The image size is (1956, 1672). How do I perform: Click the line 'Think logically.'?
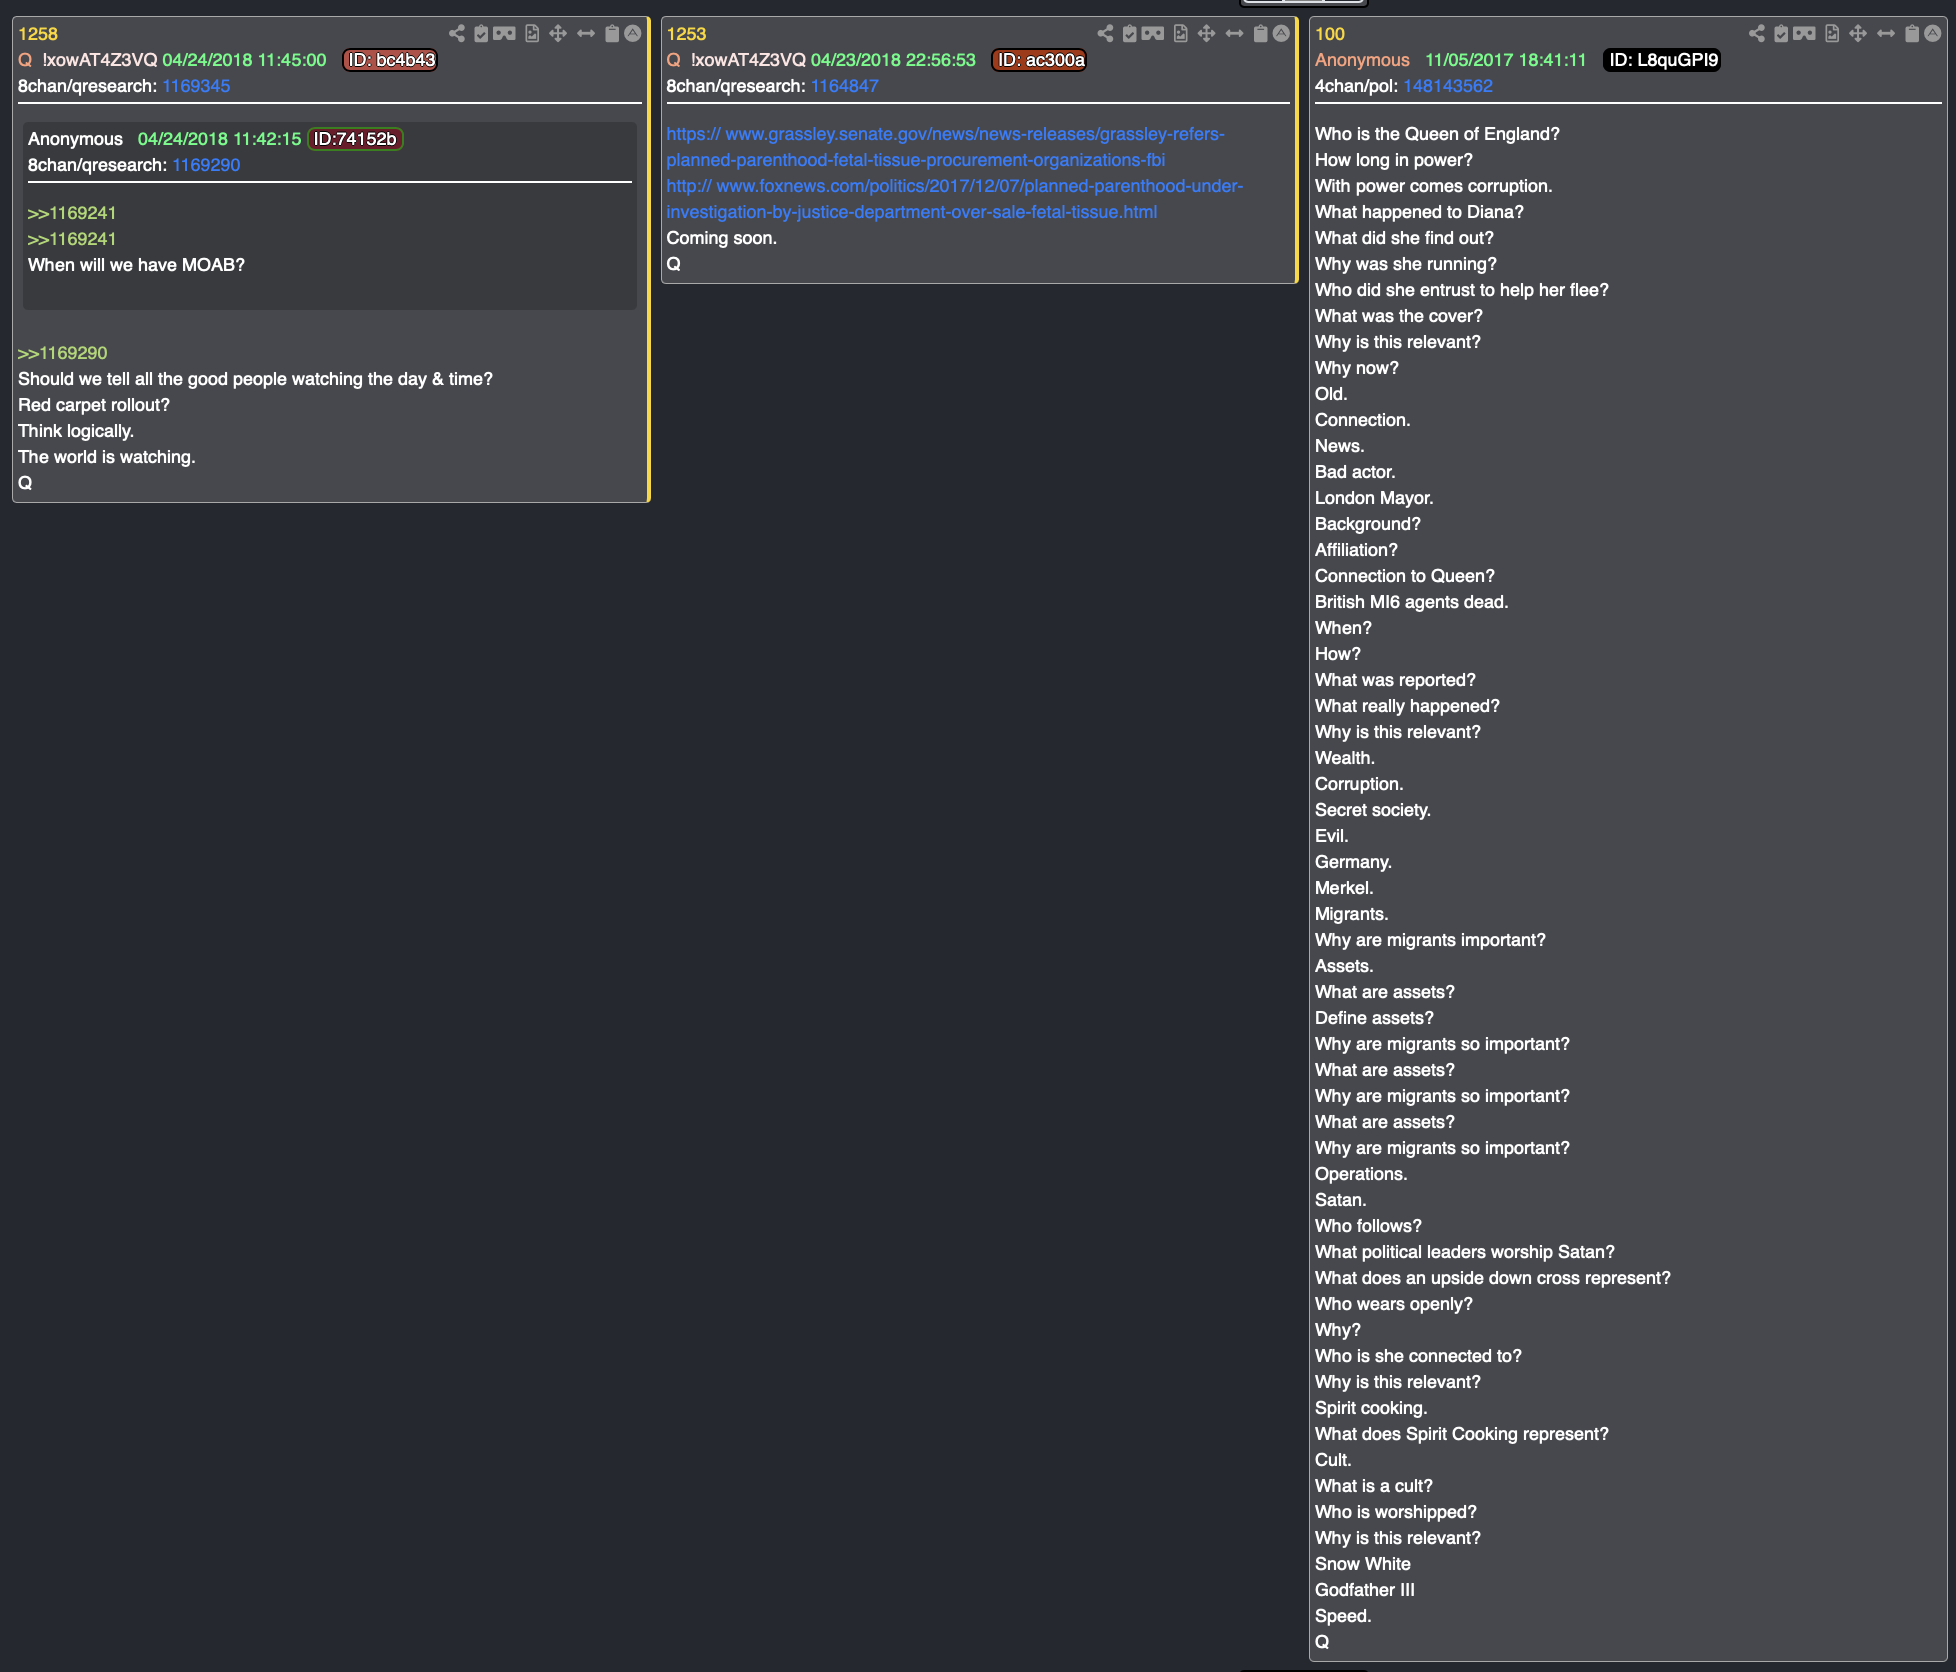point(76,431)
